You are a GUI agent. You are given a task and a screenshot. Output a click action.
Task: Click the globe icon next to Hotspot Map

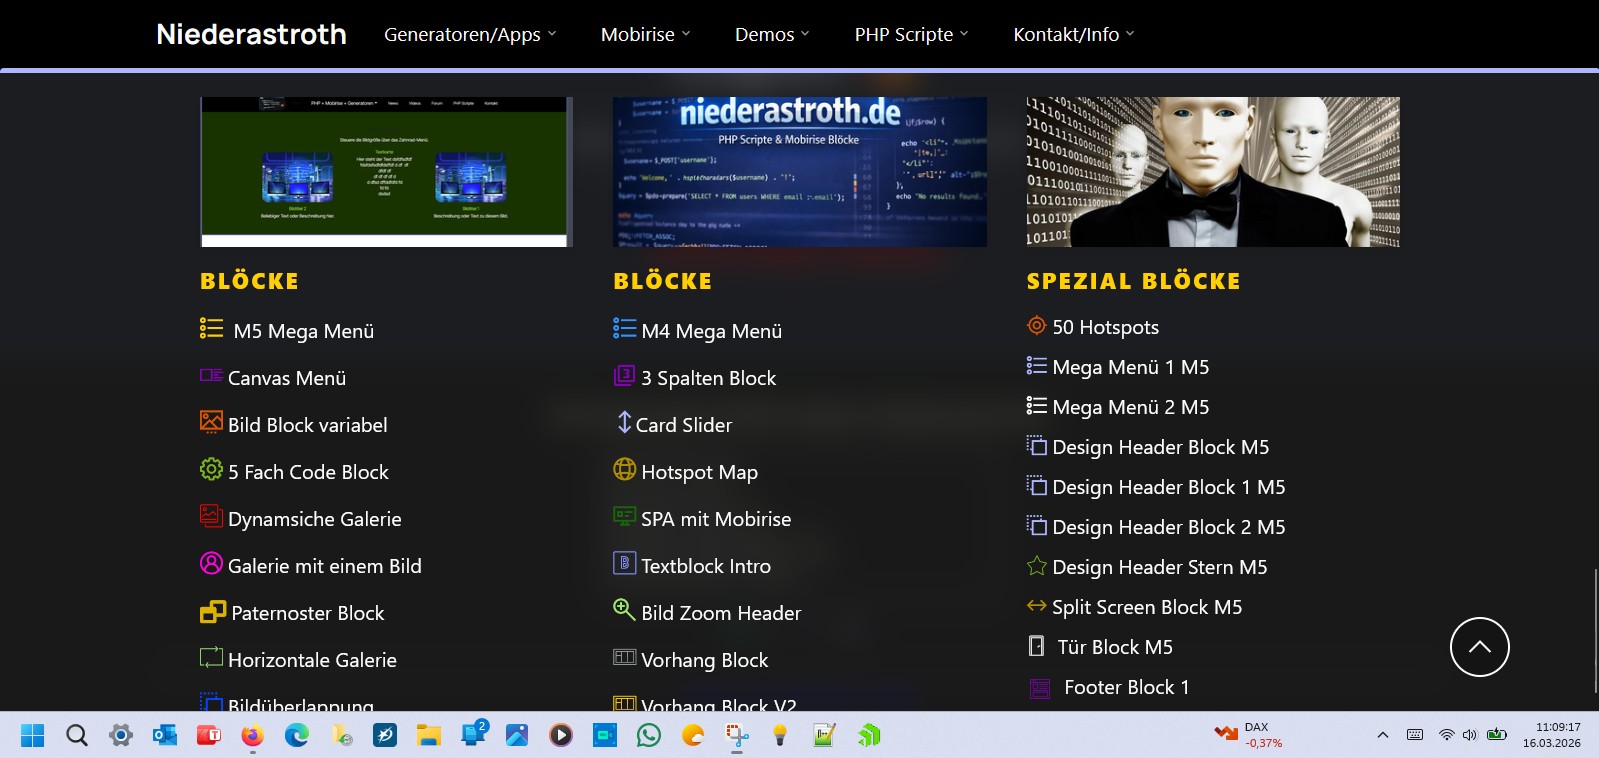(x=624, y=469)
